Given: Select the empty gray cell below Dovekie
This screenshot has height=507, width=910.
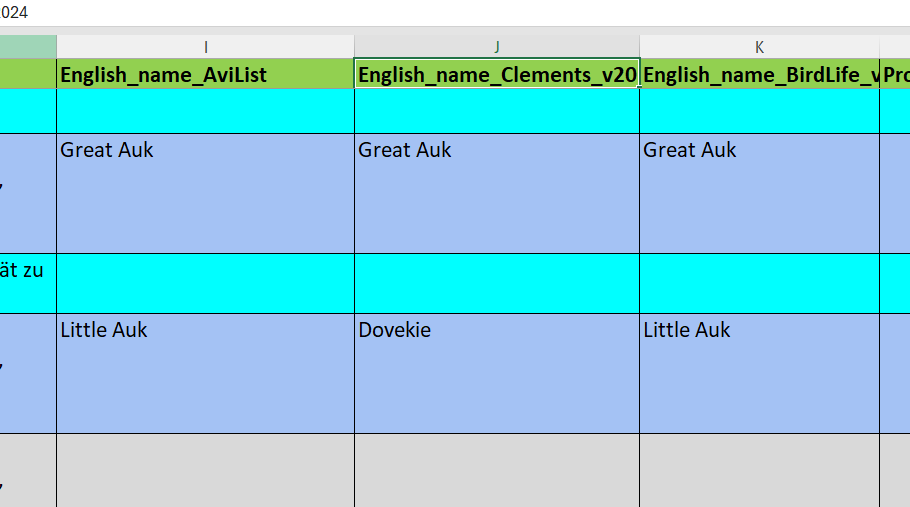Looking at the screenshot, I should click(497, 470).
